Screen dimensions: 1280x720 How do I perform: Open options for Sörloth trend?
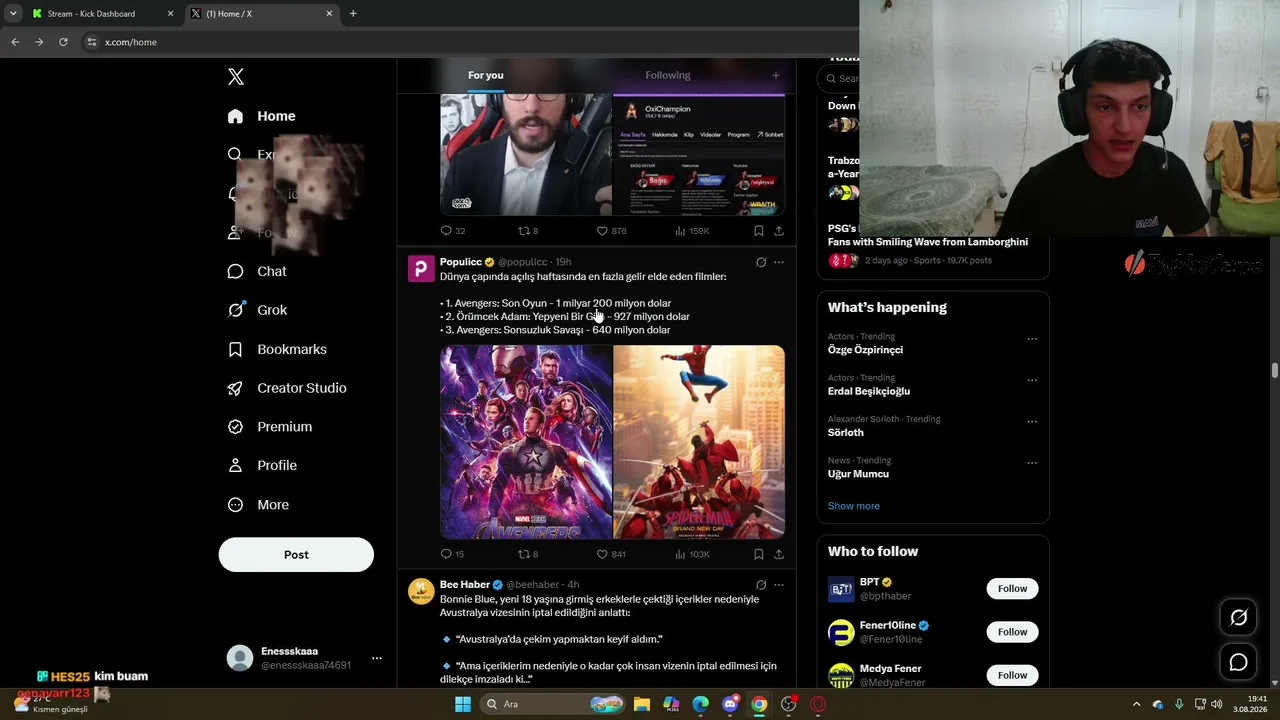pos(1032,421)
